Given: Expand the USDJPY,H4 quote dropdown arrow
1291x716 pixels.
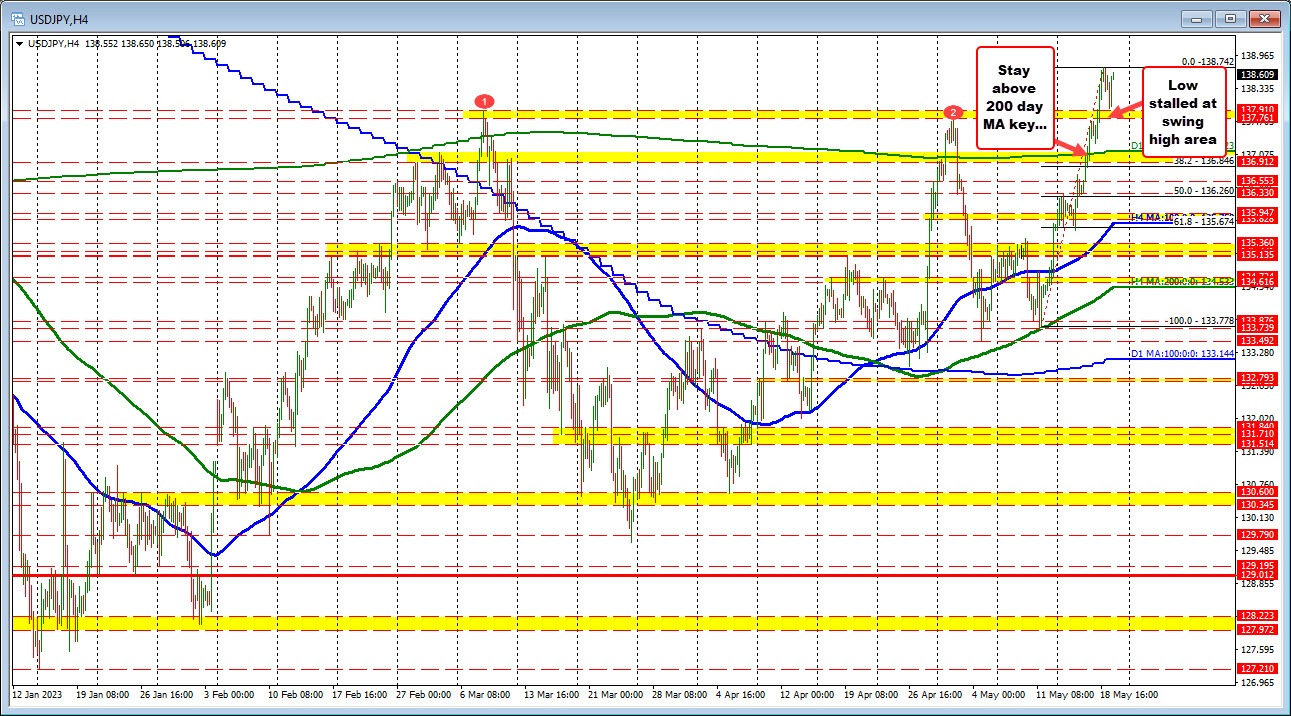Looking at the screenshot, I should point(21,43).
